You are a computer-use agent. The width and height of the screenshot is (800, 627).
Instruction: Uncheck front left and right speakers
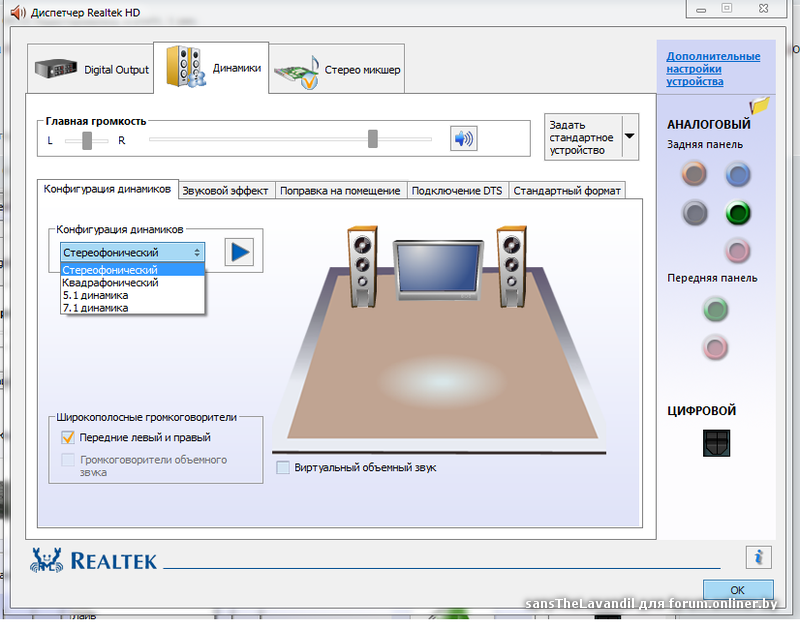coord(68,437)
